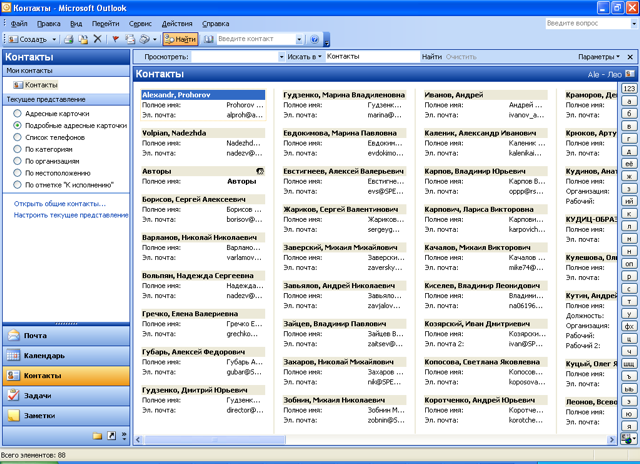Select По организациям view
The width and height of the screenshot is (640, 464).
[47, 161]
